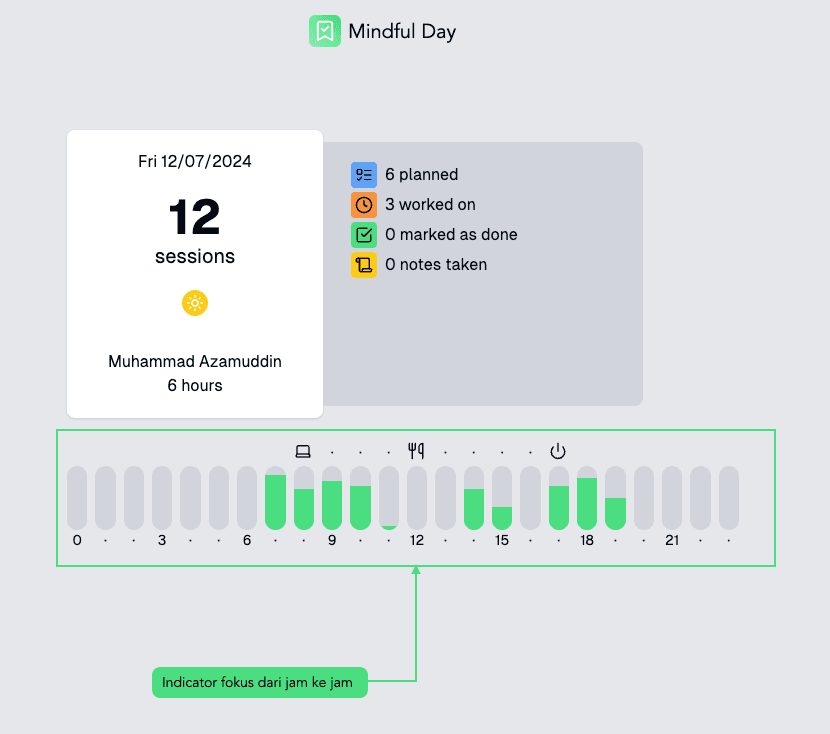This screenshot has height=734, width=830.
Task: Click the hour 12 label on timeline
Action: (417, 540)
